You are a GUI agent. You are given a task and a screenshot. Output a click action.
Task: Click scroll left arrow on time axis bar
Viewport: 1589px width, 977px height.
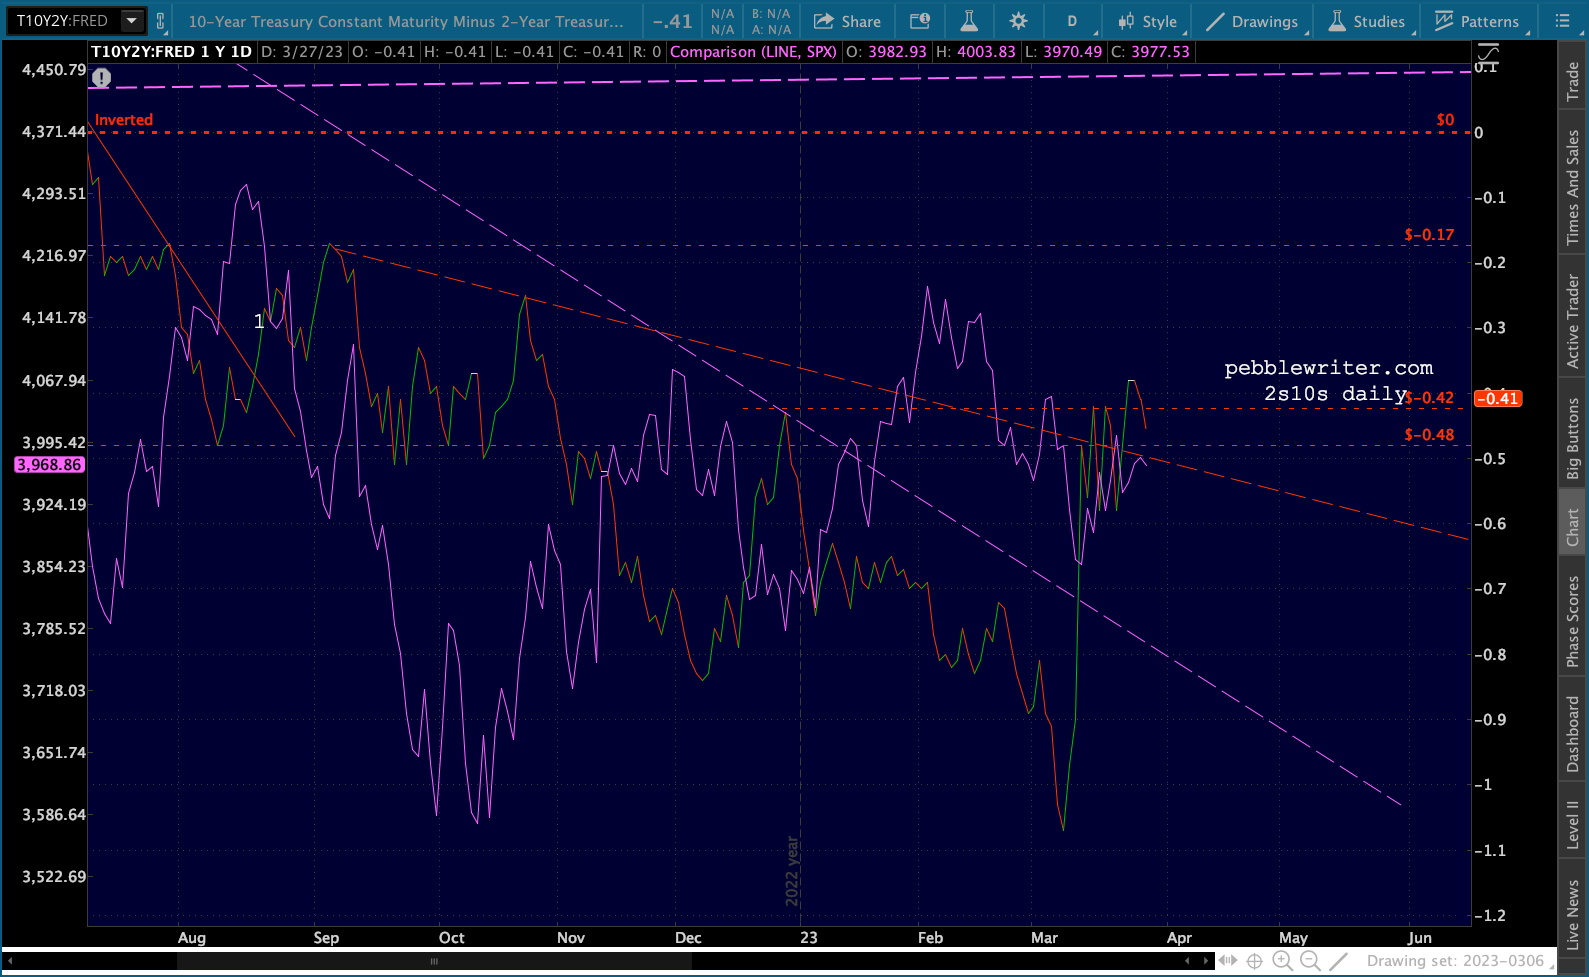coord(1187,961)
